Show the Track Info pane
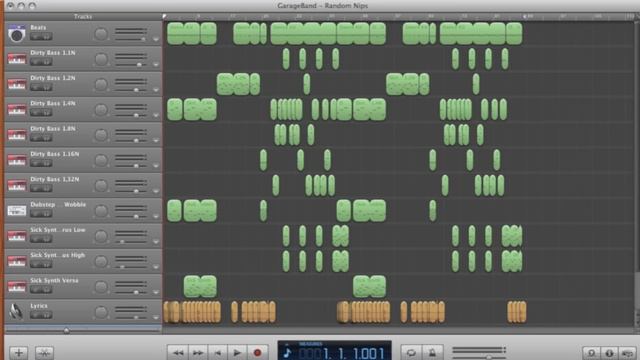 pyautogui.click(x=609, y=353)
